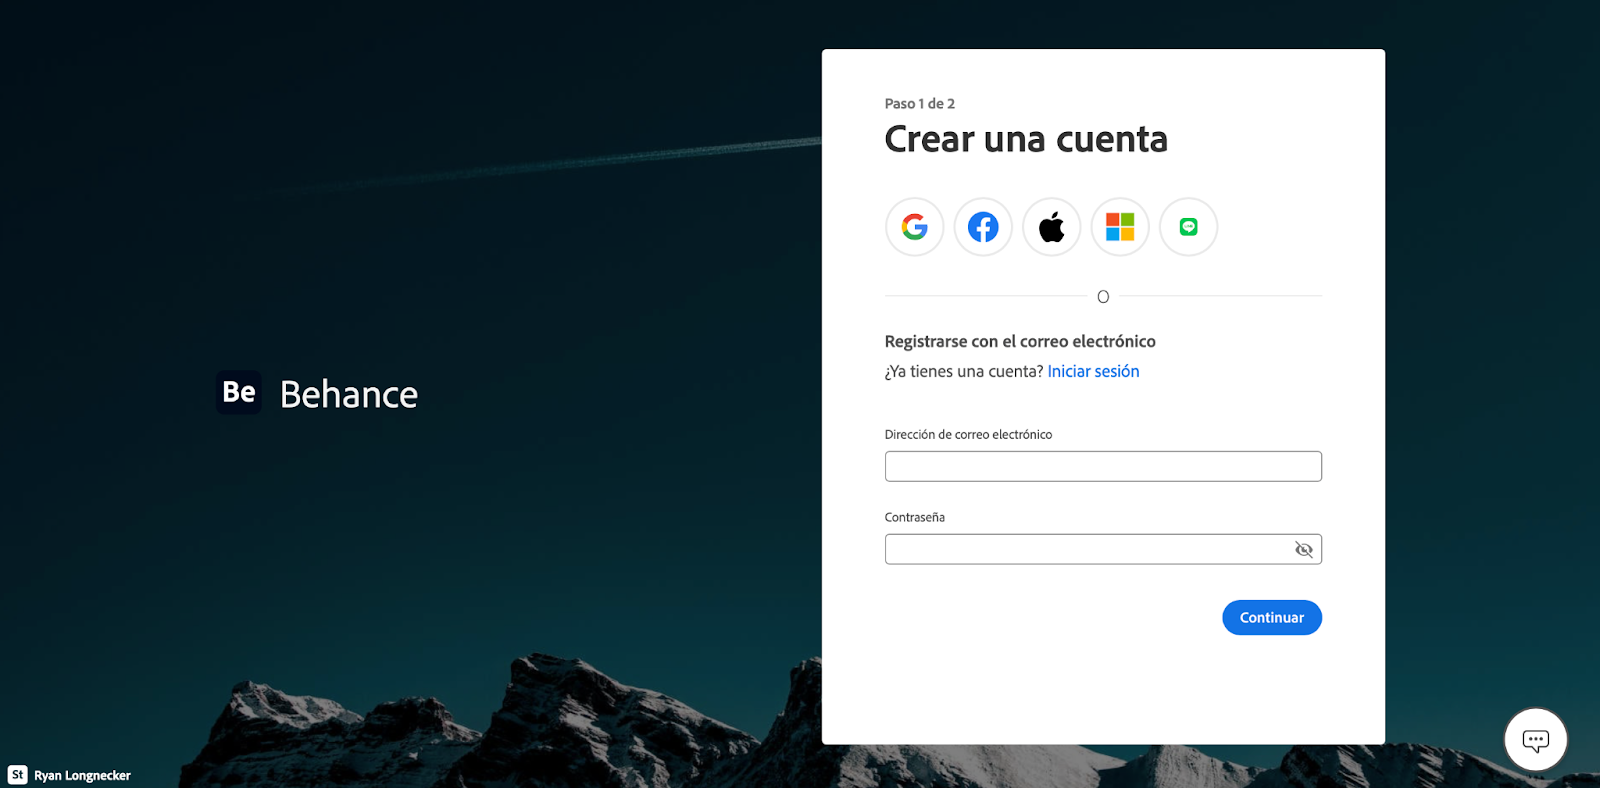The width and height of the screenshot is (1600, 788).
Task: Choose the Apple sign-up icon
Action: tap(1051, 227)
